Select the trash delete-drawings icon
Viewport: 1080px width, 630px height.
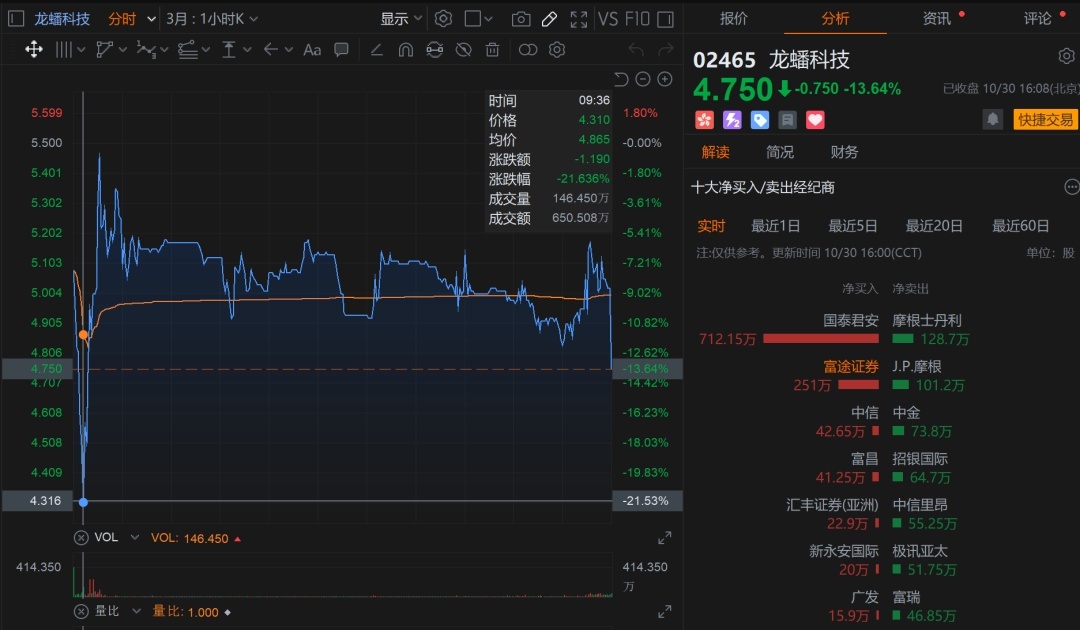(x=492, y=50)
